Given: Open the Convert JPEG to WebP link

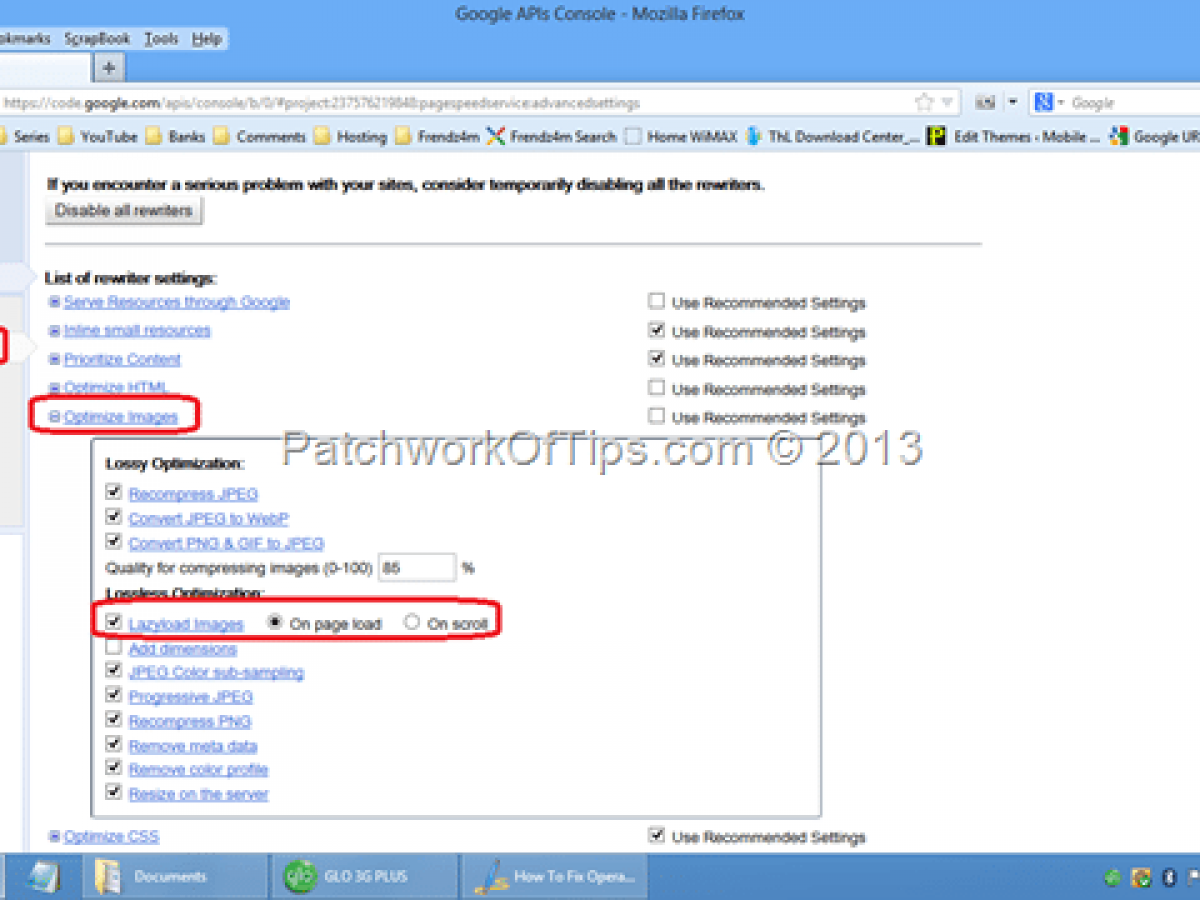Looking at the screenshot, I should [209, 519].
